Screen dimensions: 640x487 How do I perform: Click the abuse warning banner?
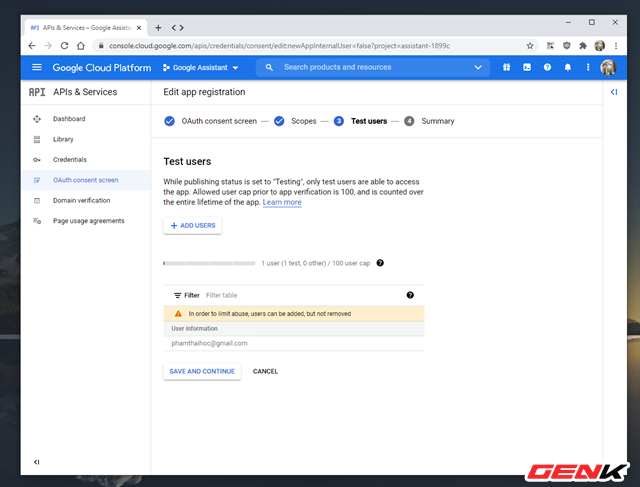tap(294, 314)
